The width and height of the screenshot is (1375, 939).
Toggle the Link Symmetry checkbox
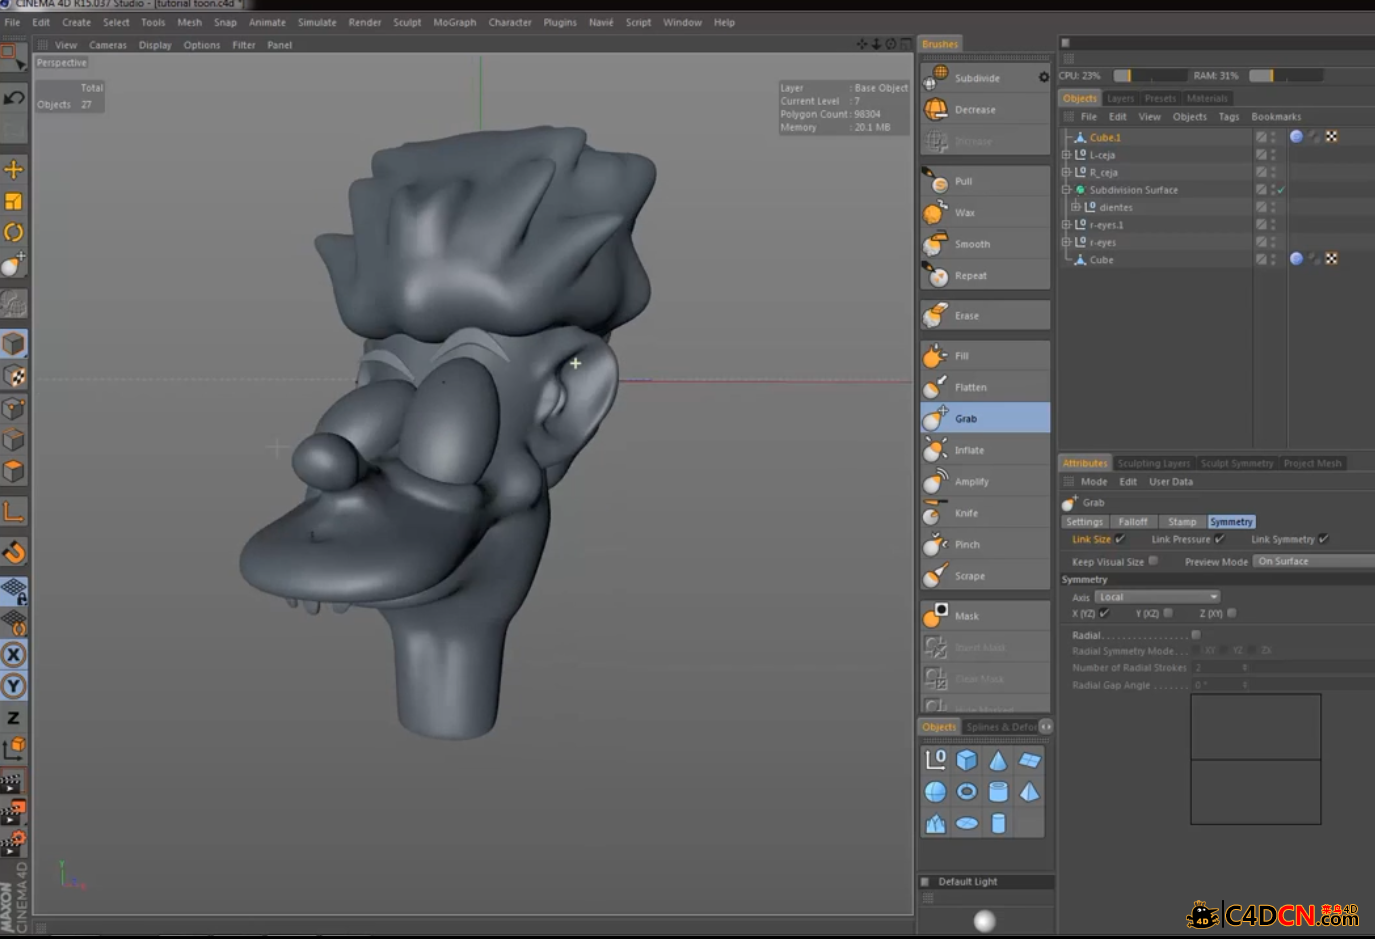[1323, 539]
